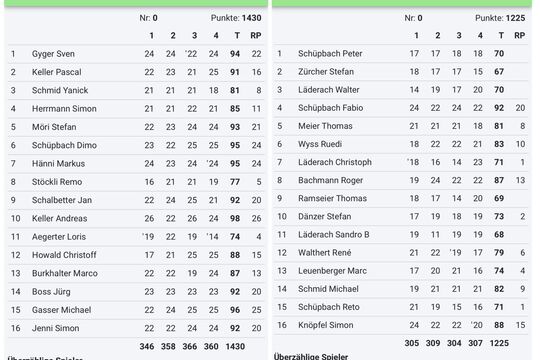Click RP column header in right table
Viewport: 540px width, 360px height.
click(x=520, y=35)
